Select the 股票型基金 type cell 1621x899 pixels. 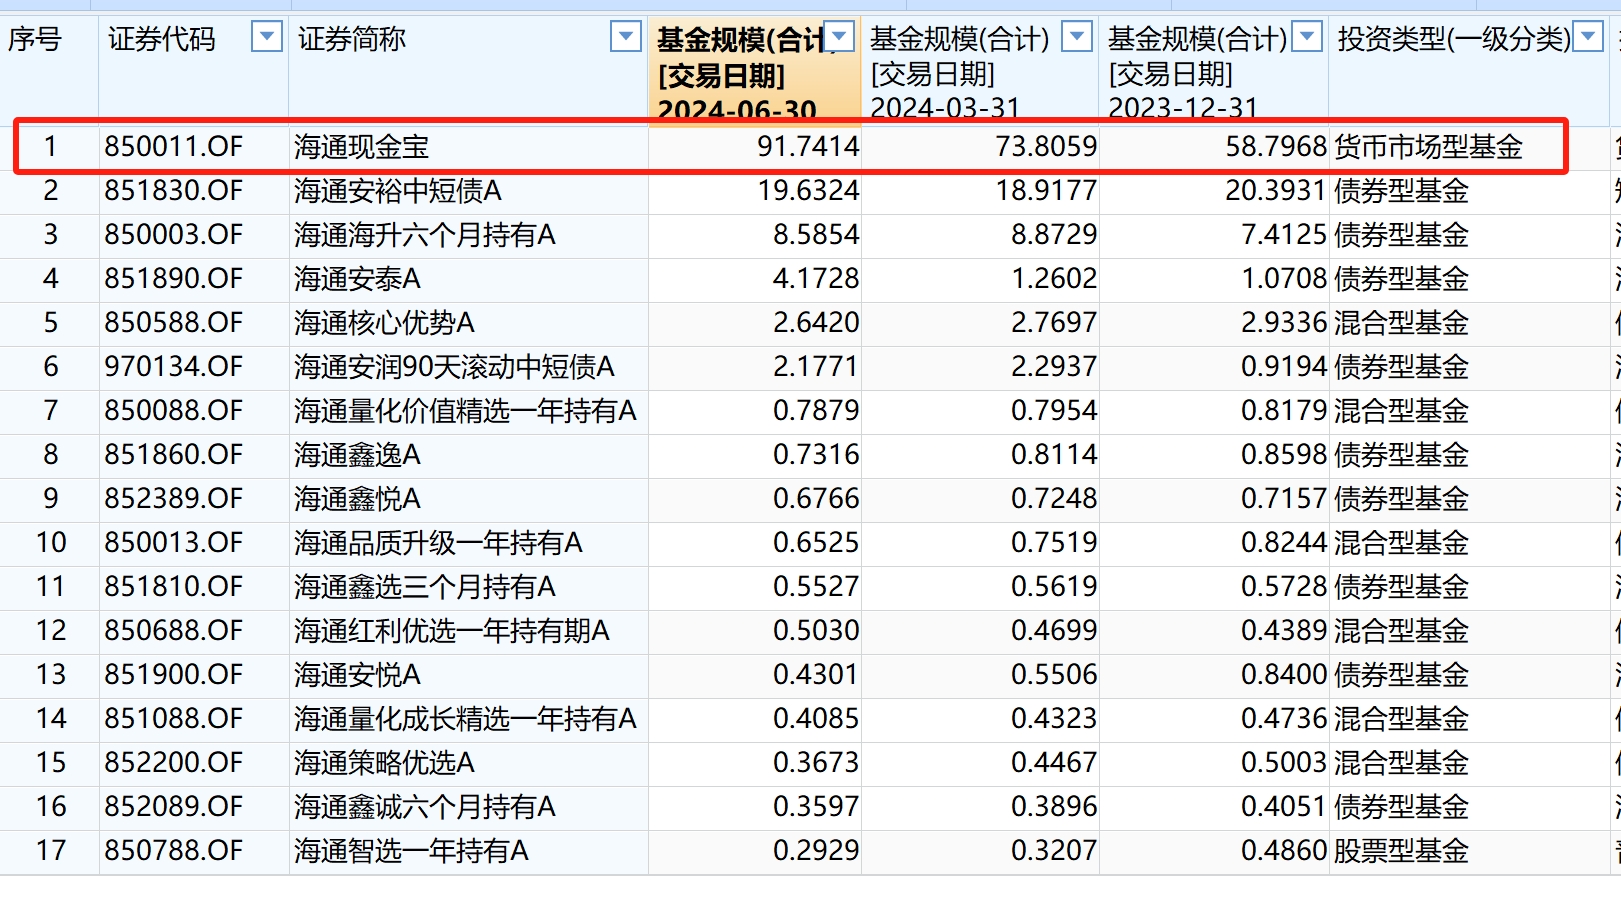click(1401, 851)
